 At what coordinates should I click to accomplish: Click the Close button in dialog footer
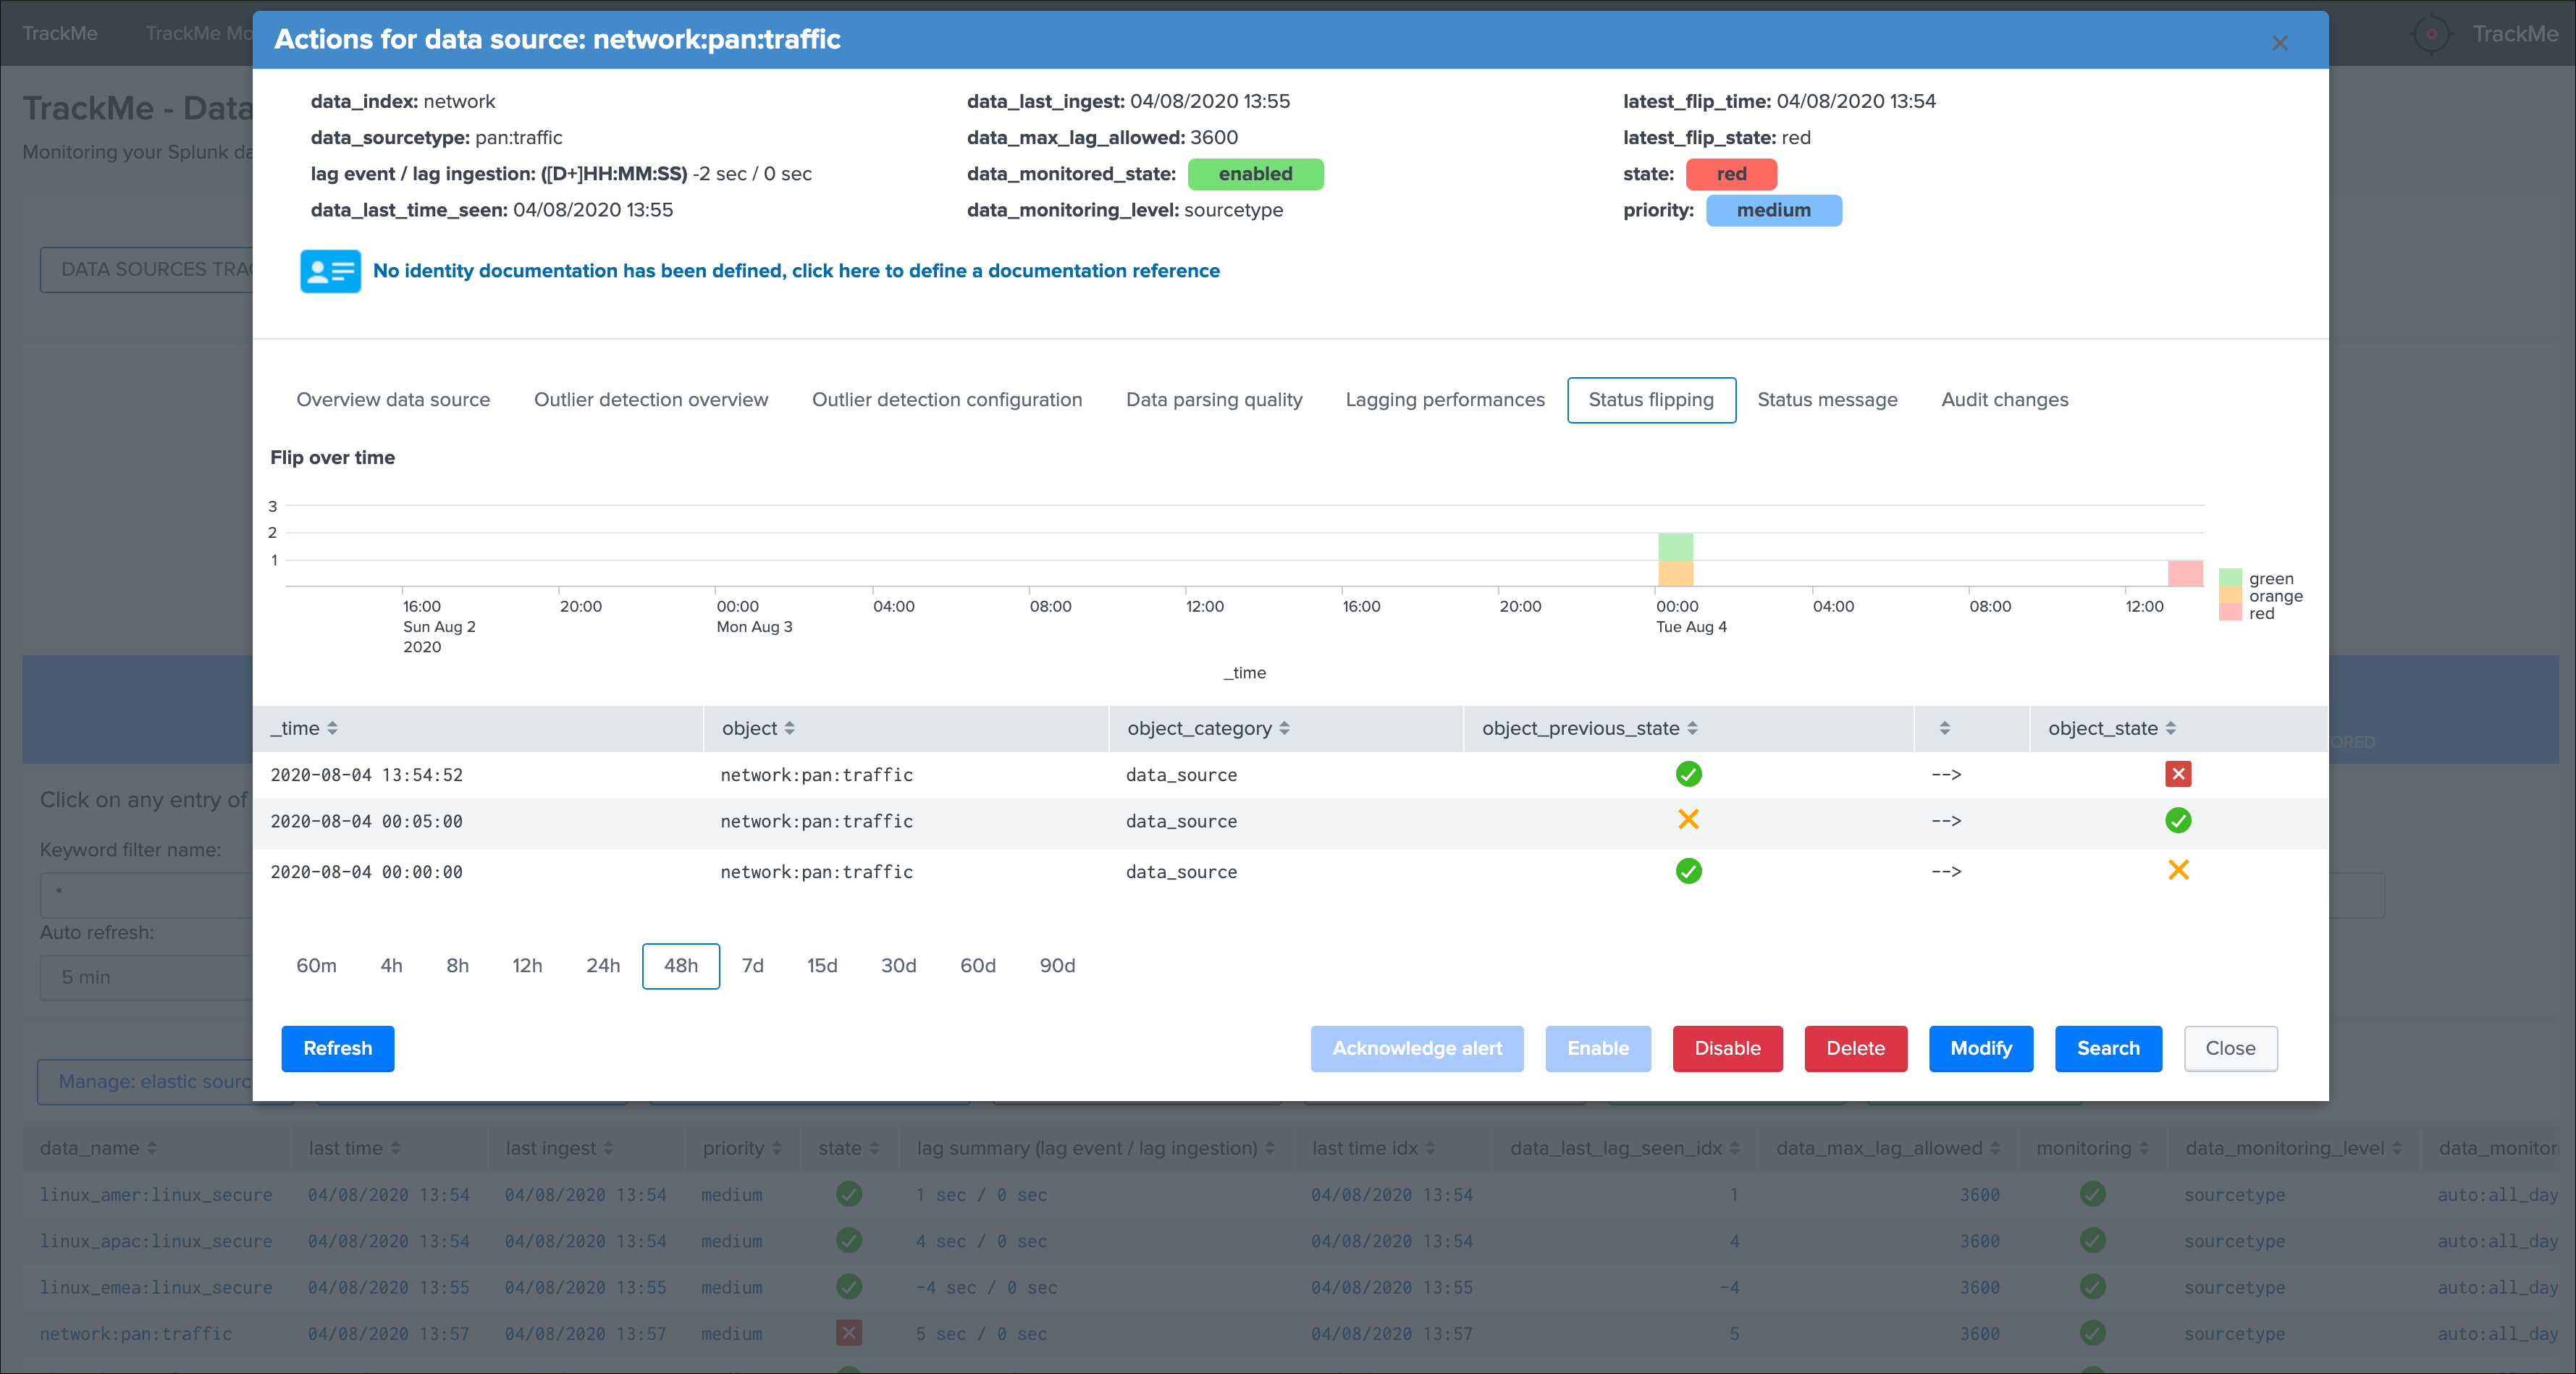[x=2230, y=1048]
